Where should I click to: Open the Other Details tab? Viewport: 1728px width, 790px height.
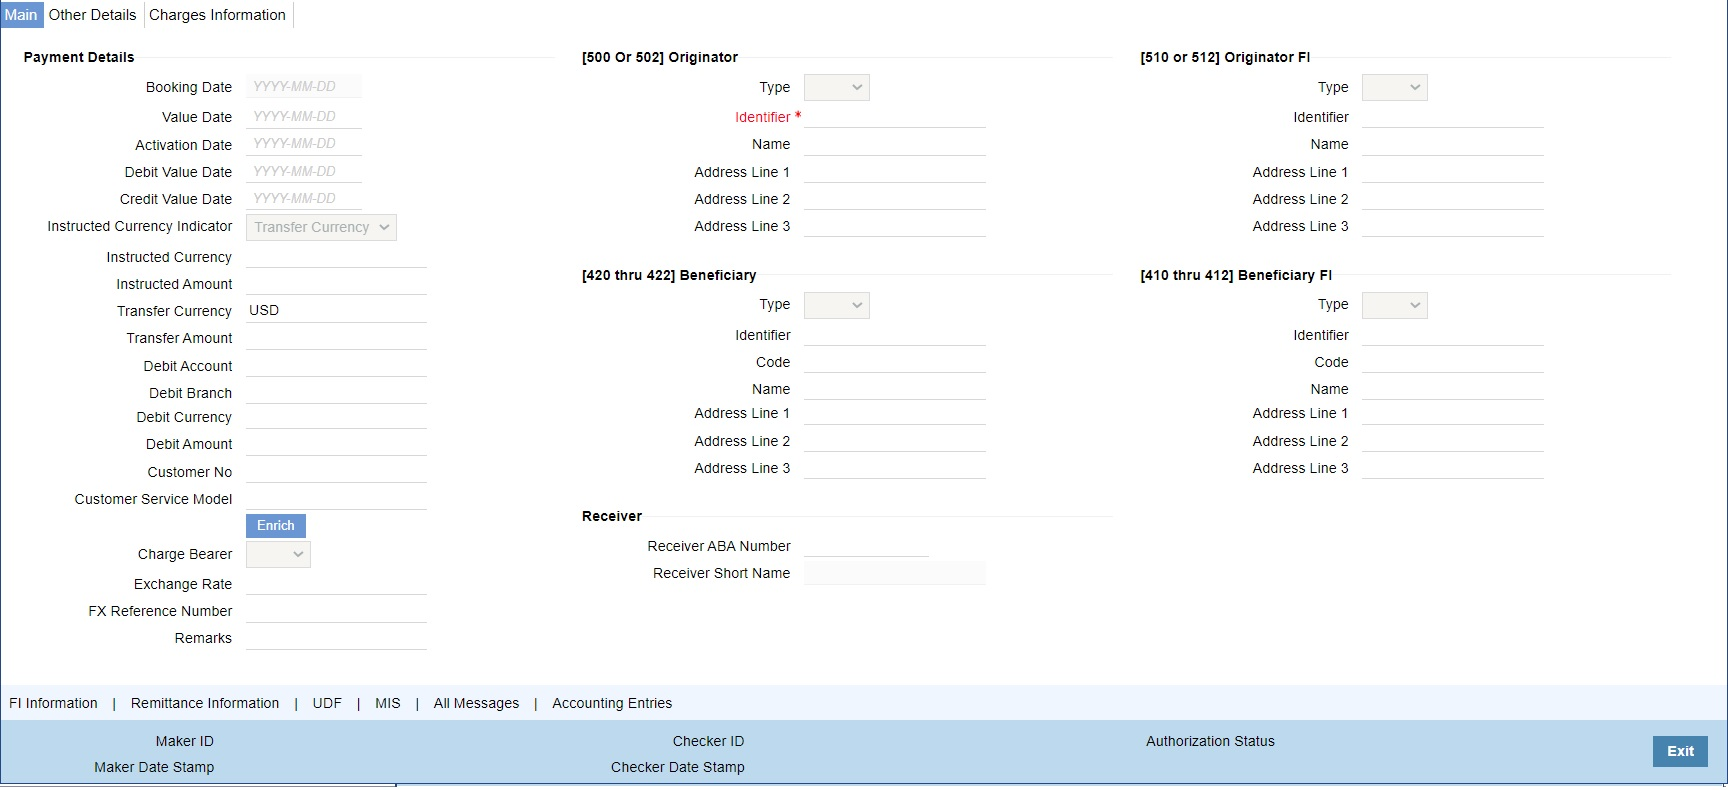(x=92, y=15)
